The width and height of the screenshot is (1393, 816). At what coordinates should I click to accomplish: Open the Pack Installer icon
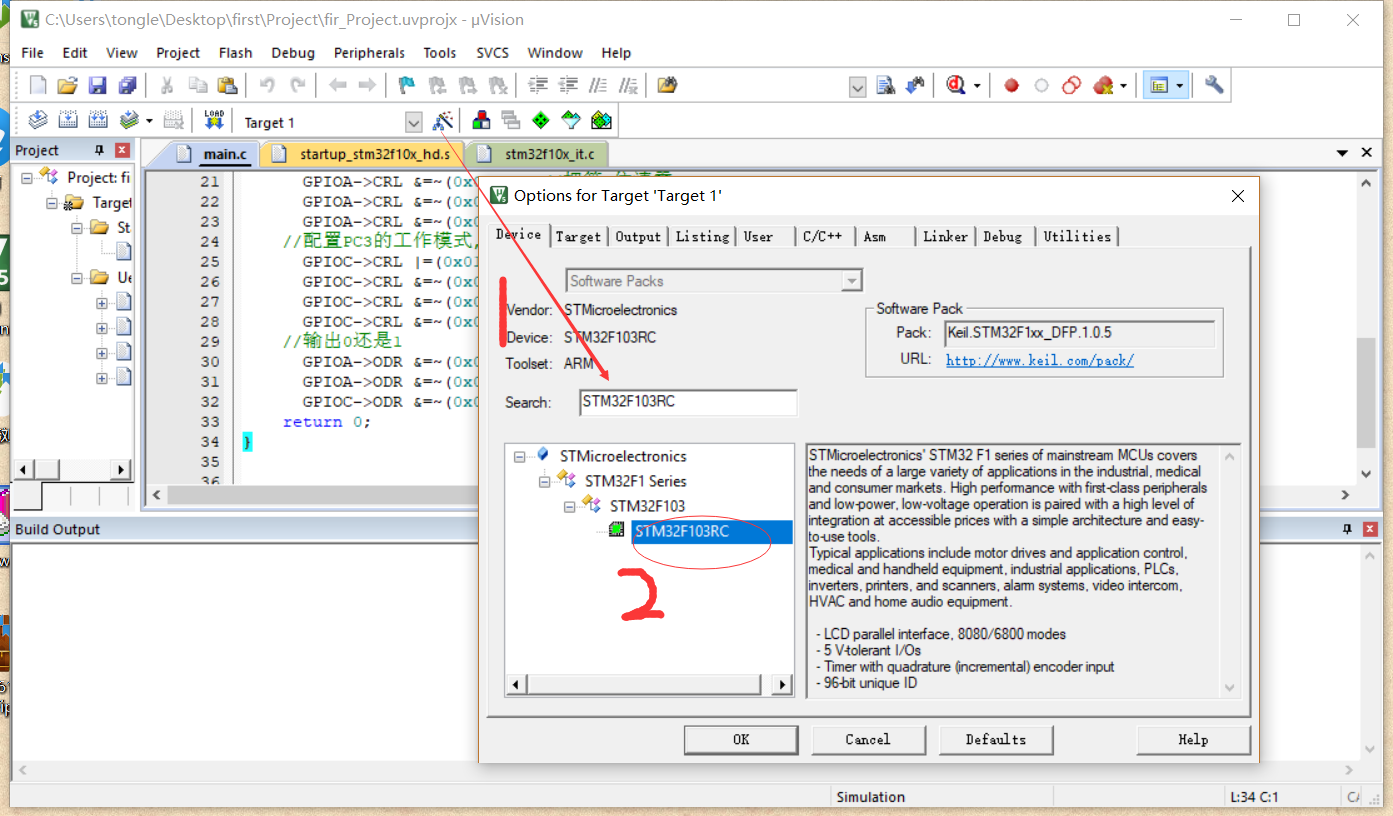[x=601, y=121]
